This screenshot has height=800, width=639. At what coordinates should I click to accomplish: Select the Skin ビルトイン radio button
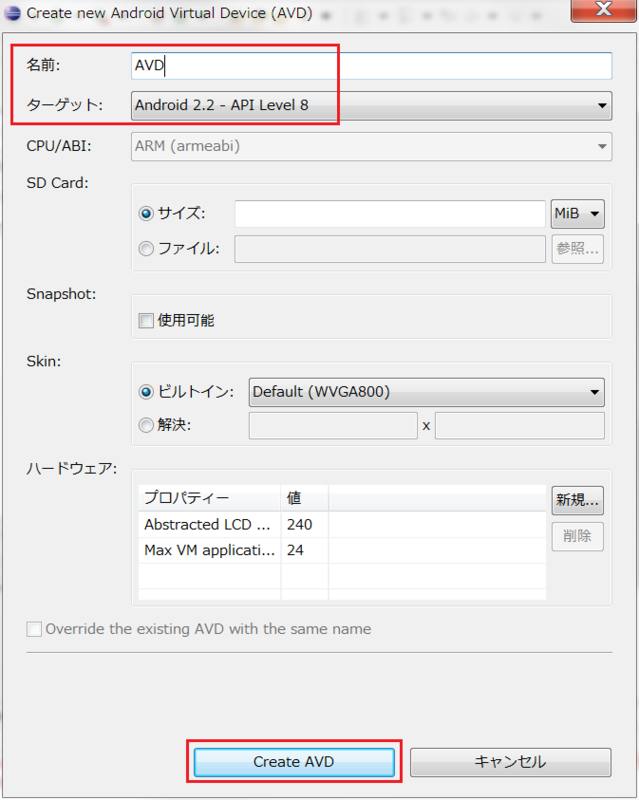coord(146,392)
